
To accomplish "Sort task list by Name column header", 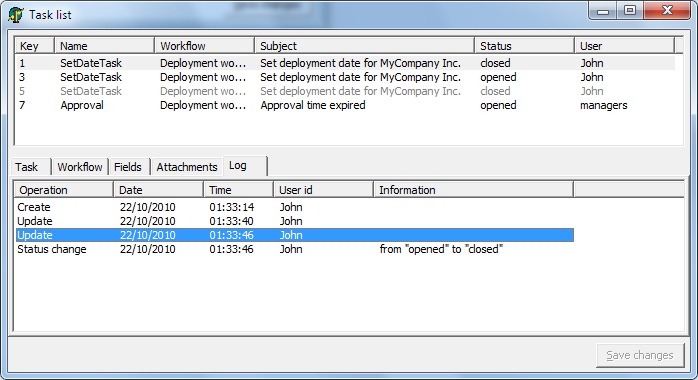I will point(104,46).
